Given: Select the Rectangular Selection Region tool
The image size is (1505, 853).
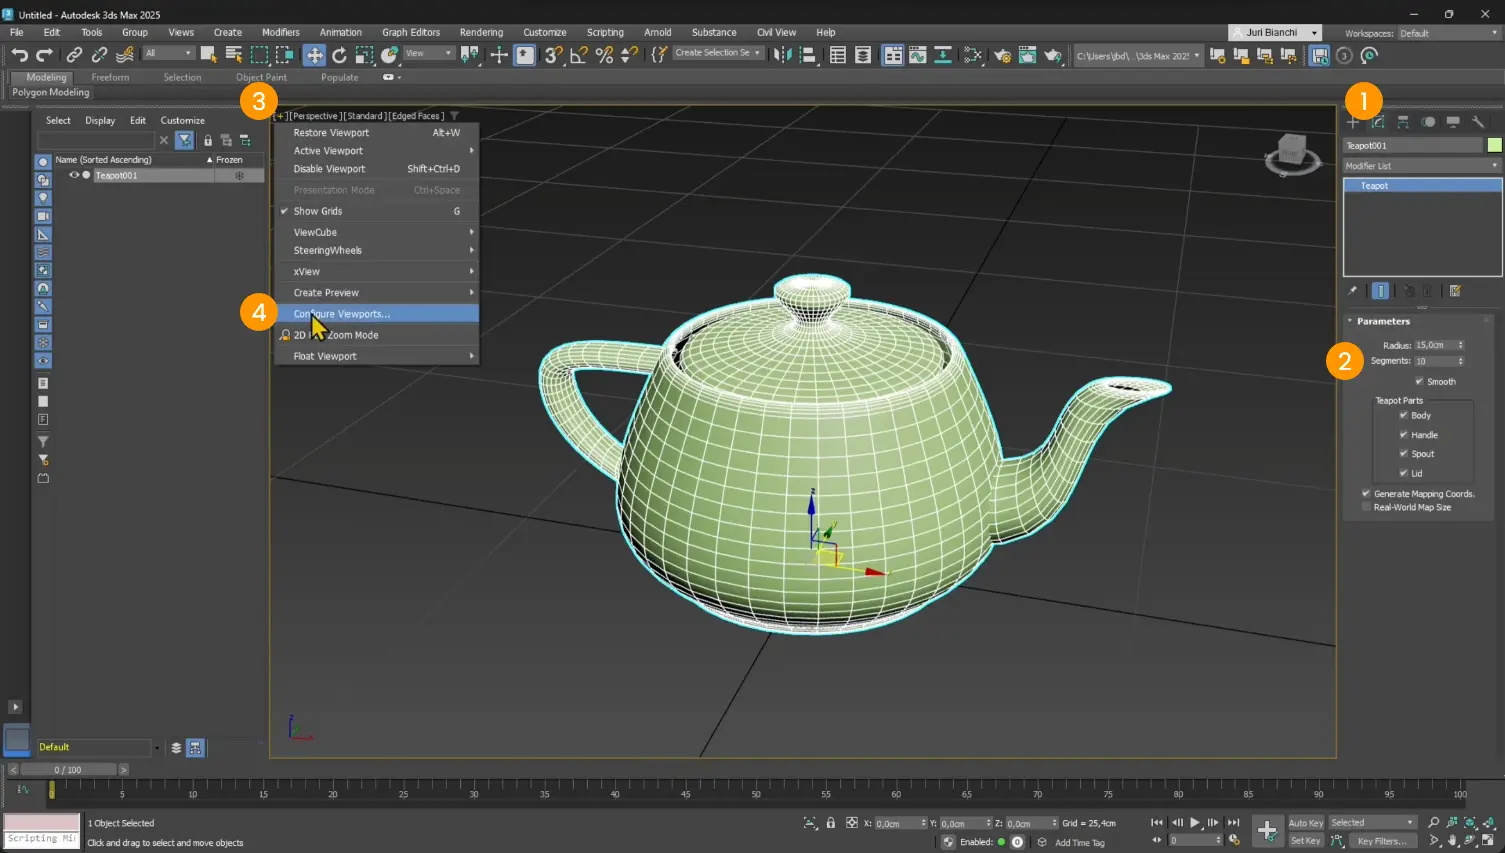Looking at the screenshot, I should click(259, 55).
